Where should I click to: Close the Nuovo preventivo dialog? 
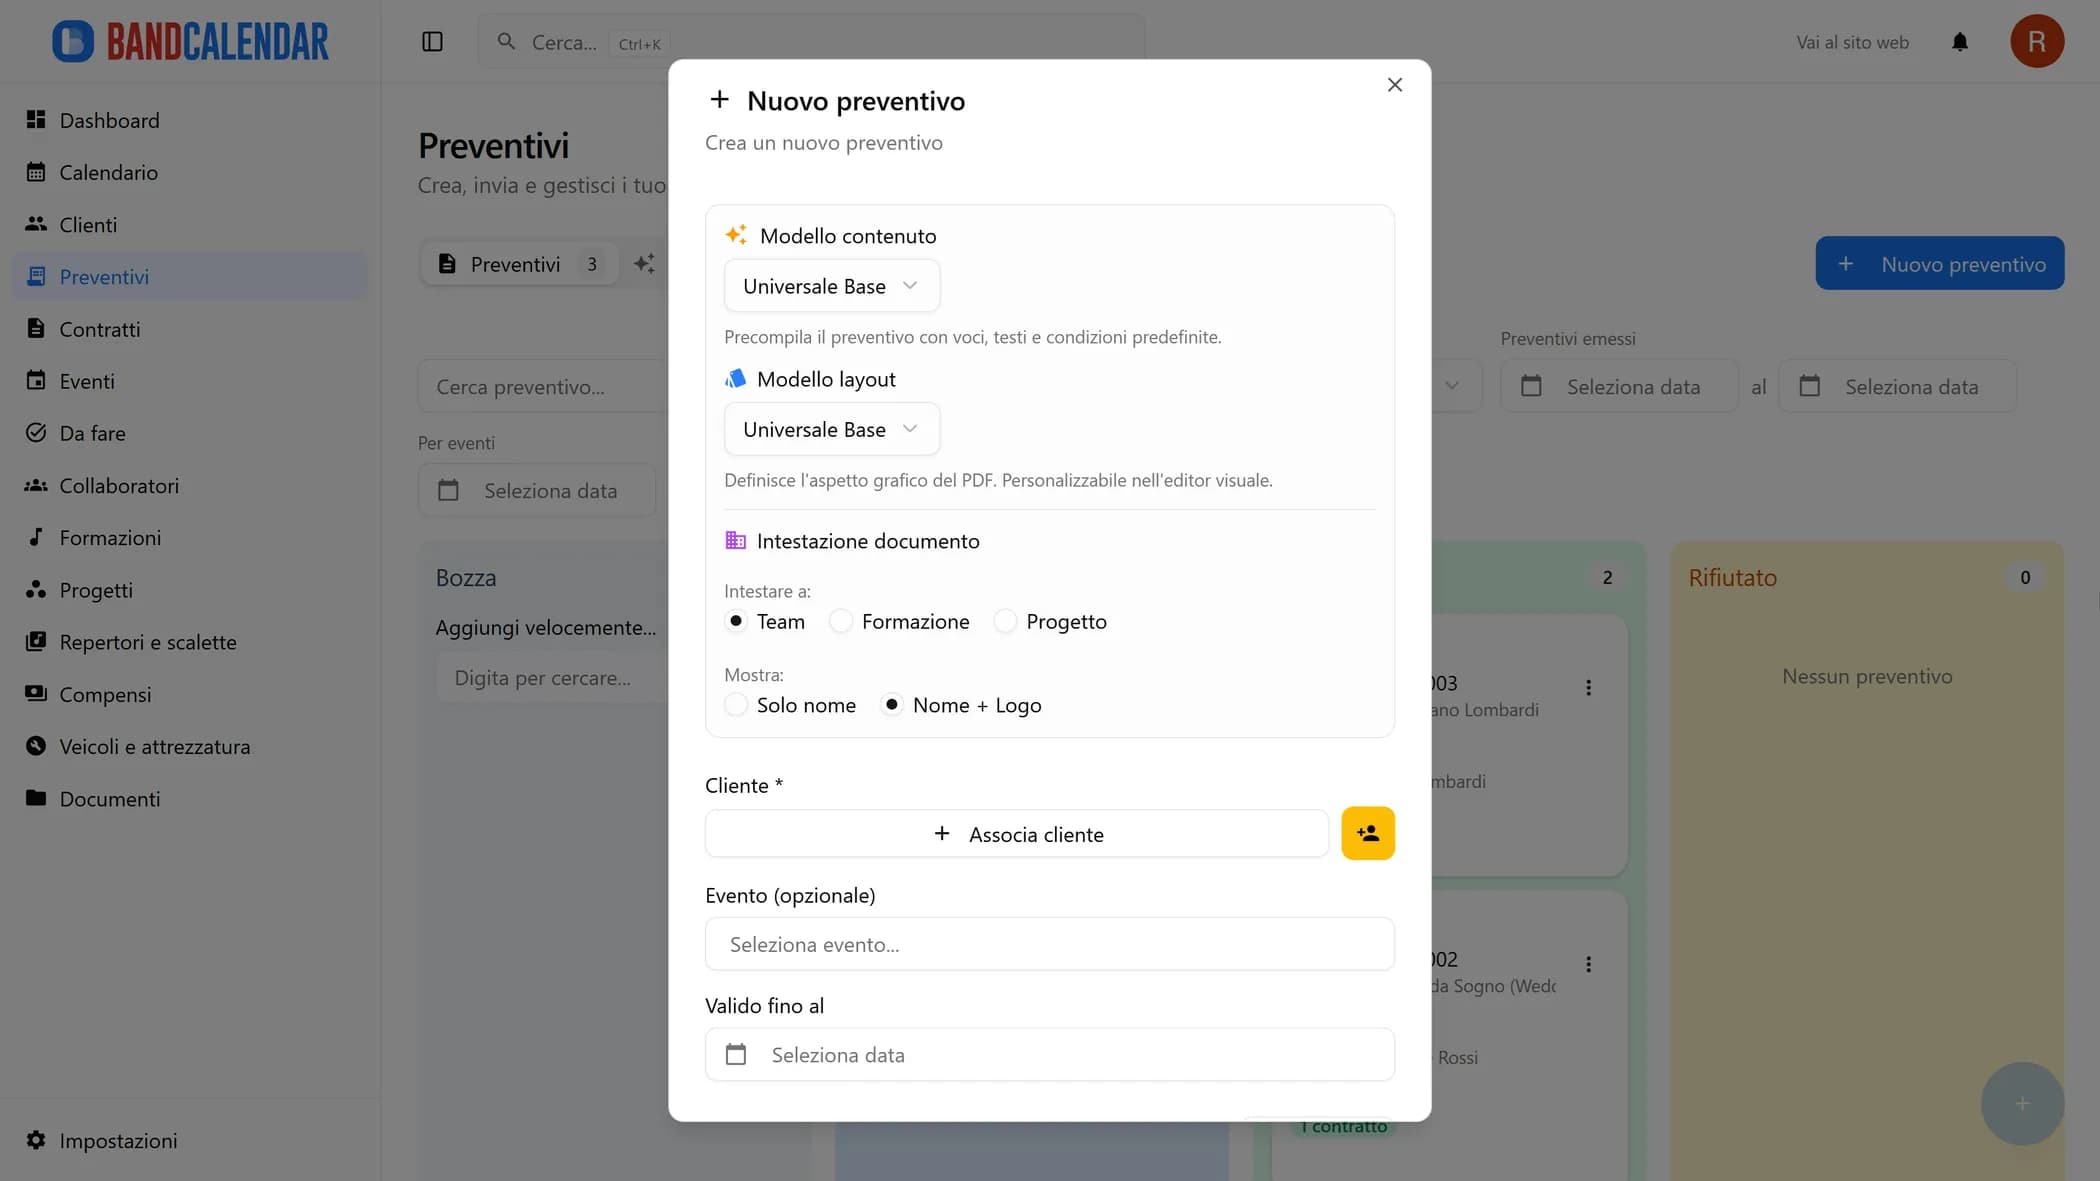pos(1395,85)
